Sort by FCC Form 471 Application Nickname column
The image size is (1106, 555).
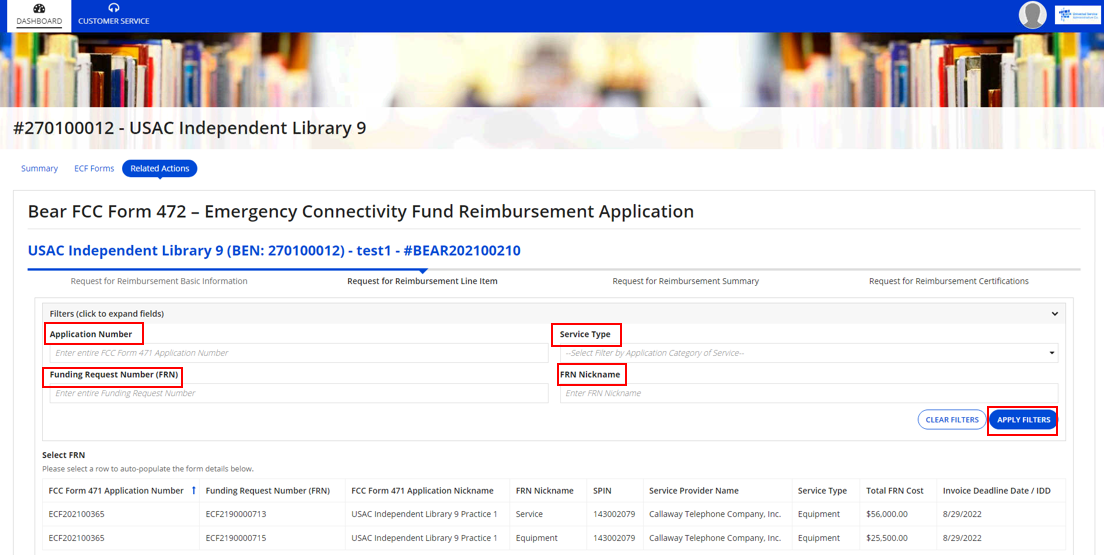[423, 491]
